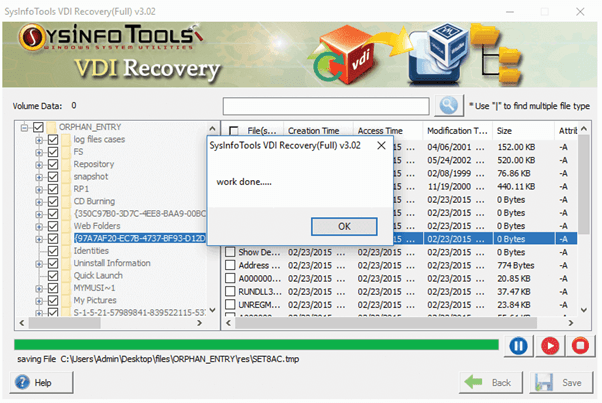602x403 pixels.
Task: Sort by Size column header
Action: [x=524, y=131]
